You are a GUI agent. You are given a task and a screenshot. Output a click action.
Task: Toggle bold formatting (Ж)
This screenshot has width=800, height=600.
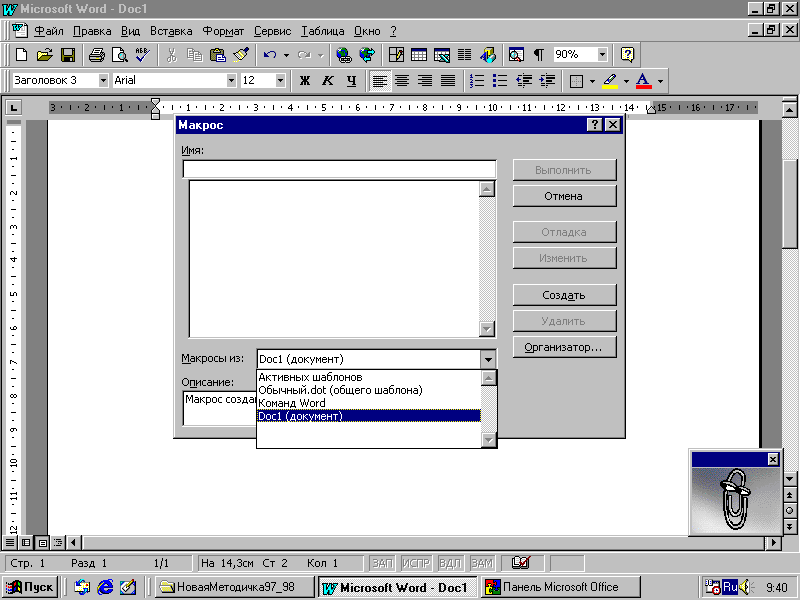[305, 81]
